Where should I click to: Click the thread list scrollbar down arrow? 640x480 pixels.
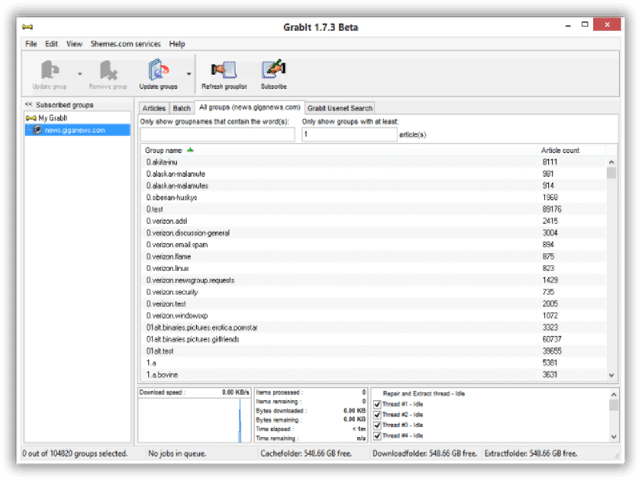(613, 437)
